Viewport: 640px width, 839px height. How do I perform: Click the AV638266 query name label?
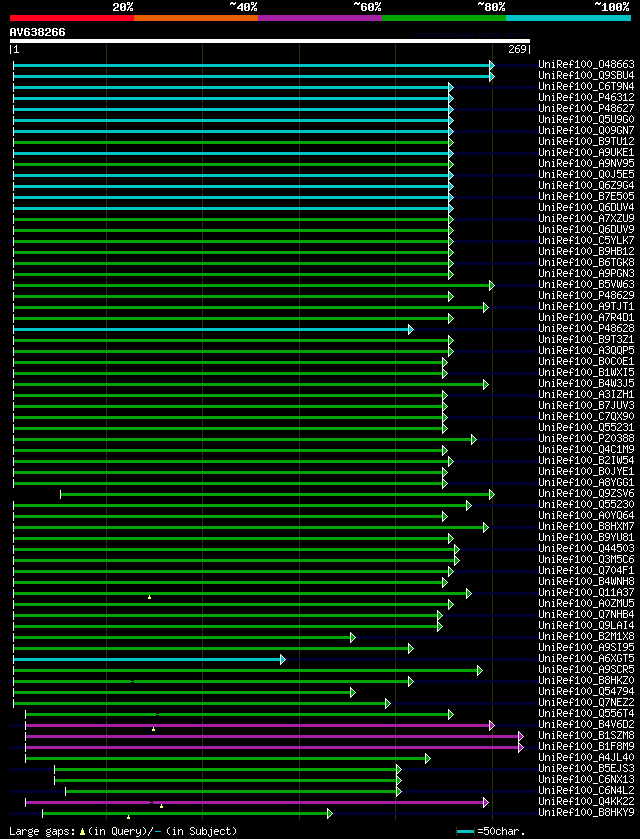click(37, 32)
